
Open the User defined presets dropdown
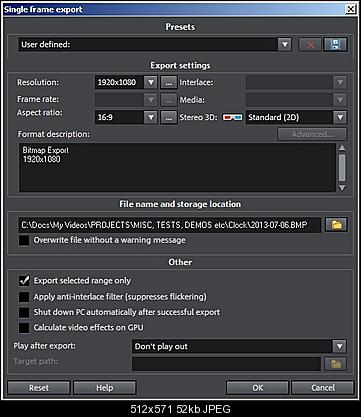[x=284, y=44]
